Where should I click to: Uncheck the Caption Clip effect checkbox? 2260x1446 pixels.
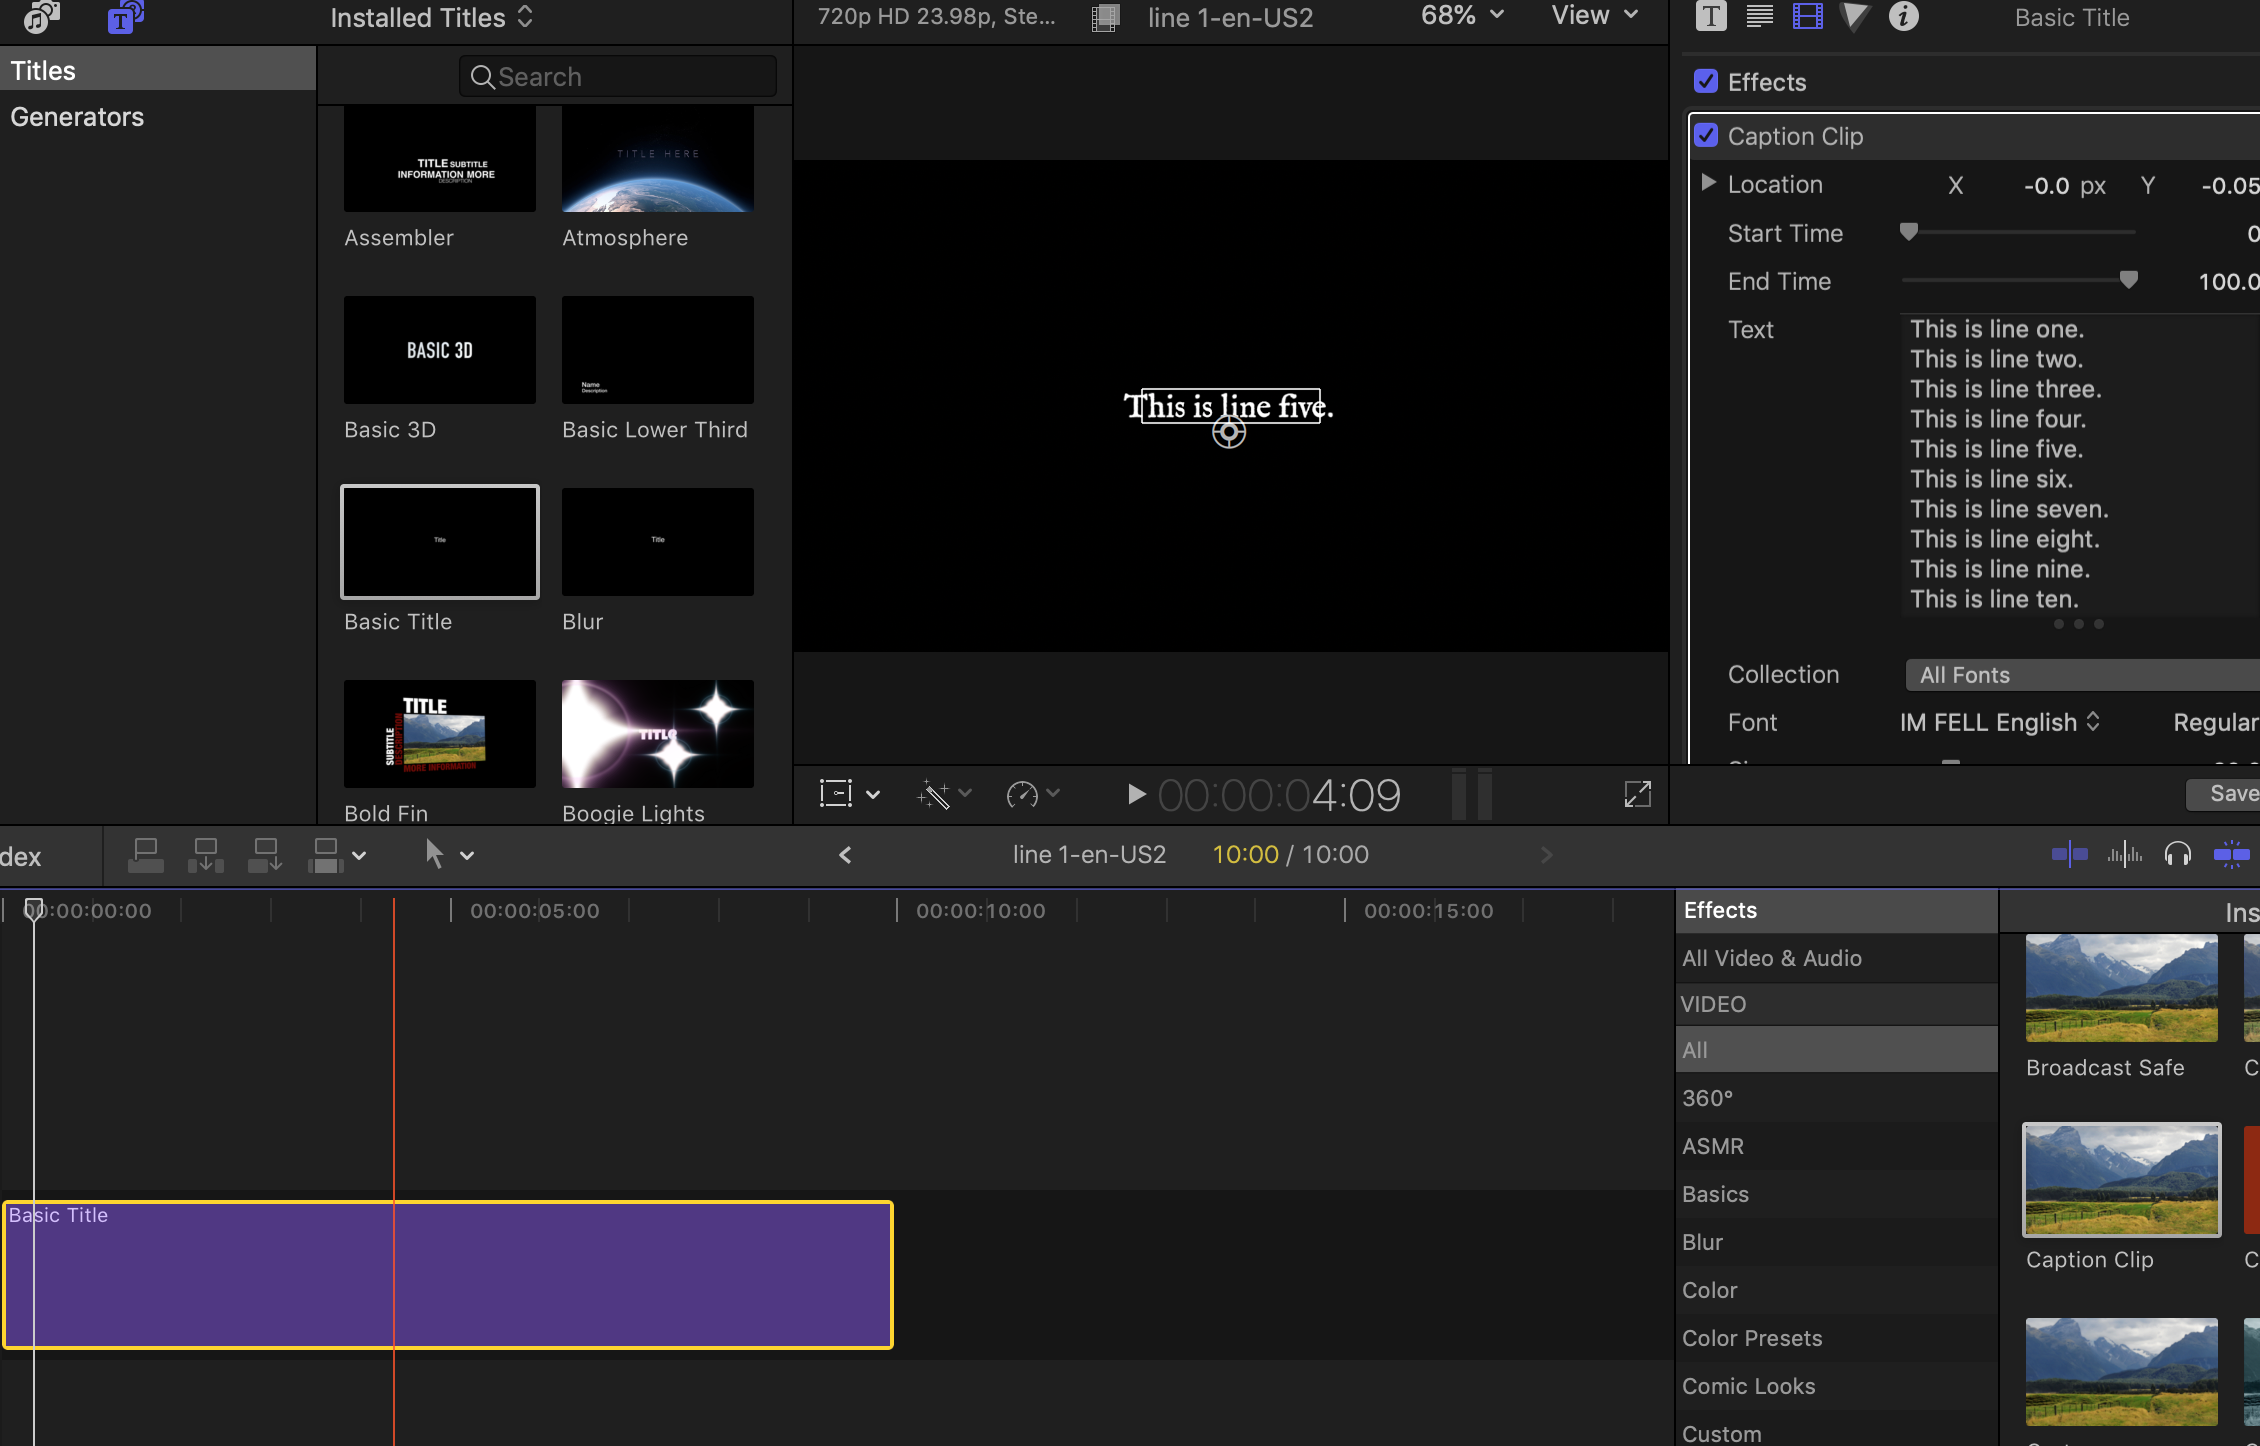click(x=1706, y=136)
